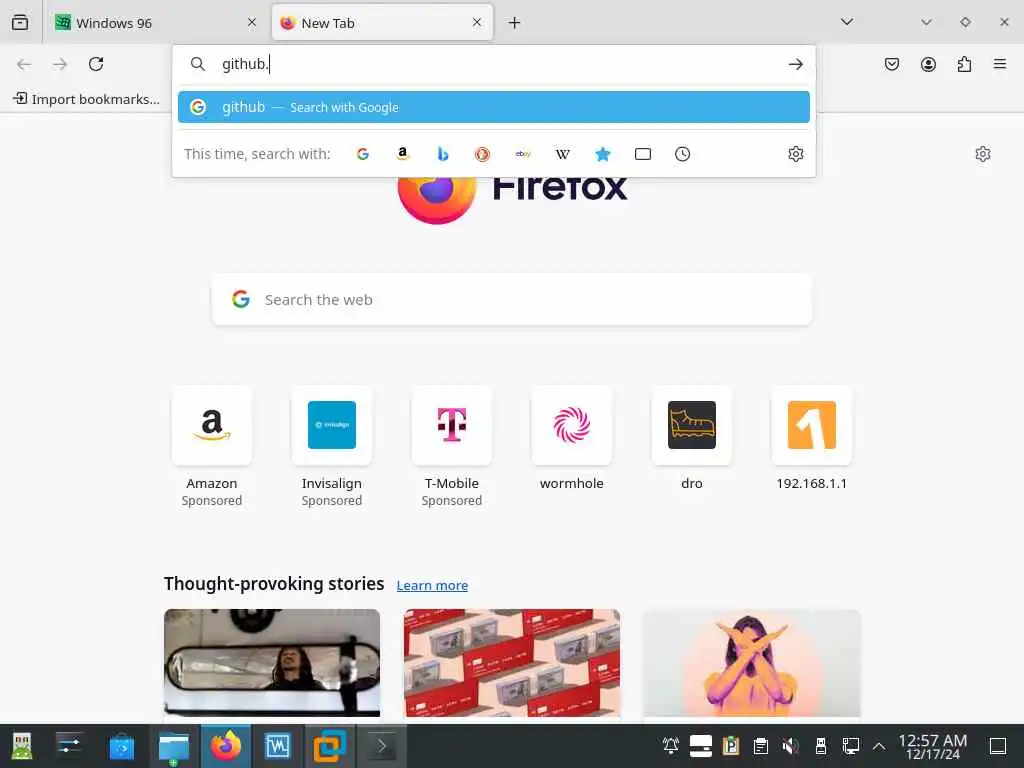
Task: Open the Firefox hamburger application menu
Action: pyautogui.click(x=1000, y=64)
